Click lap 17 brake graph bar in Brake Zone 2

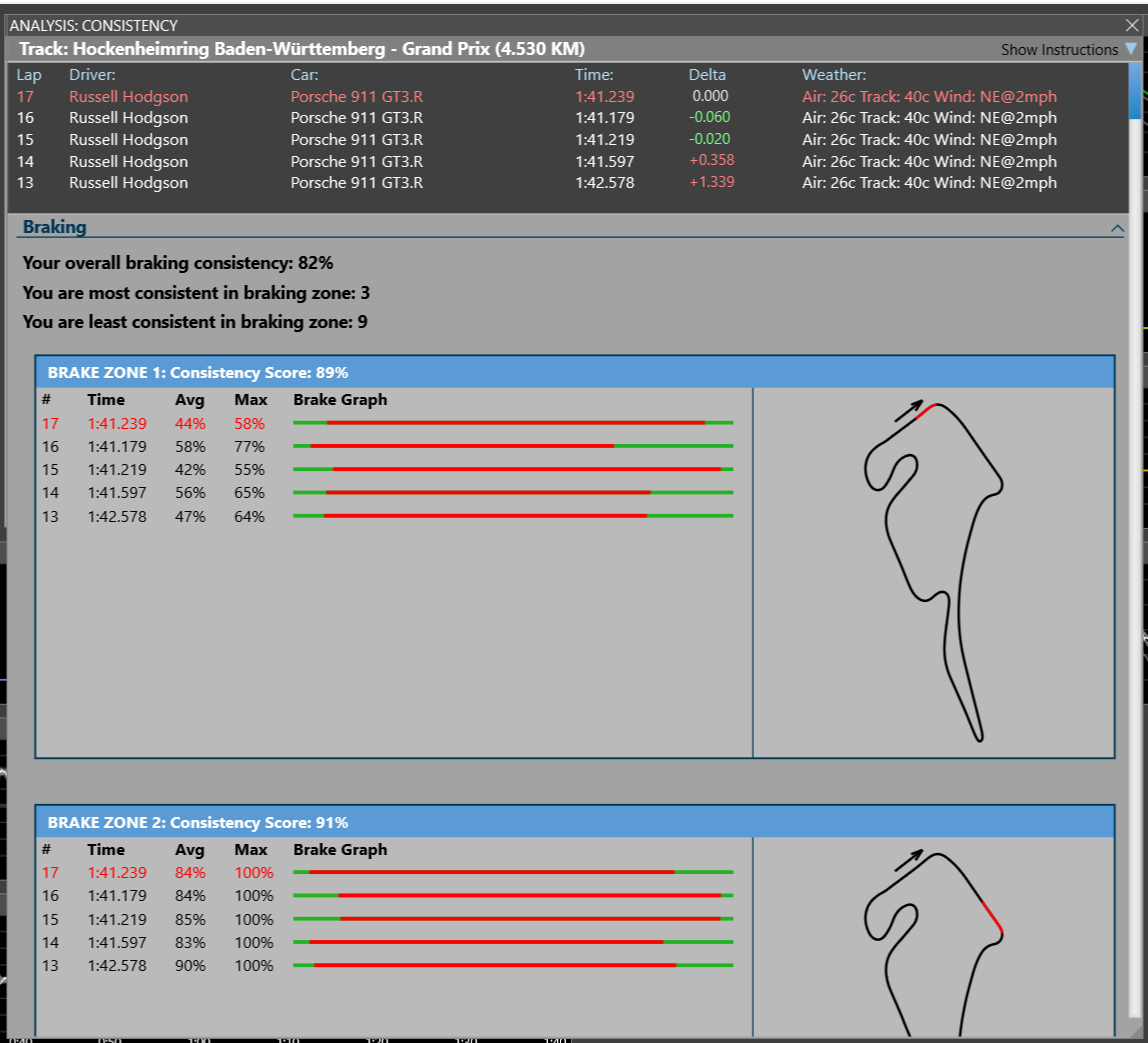tap(513, 872)
